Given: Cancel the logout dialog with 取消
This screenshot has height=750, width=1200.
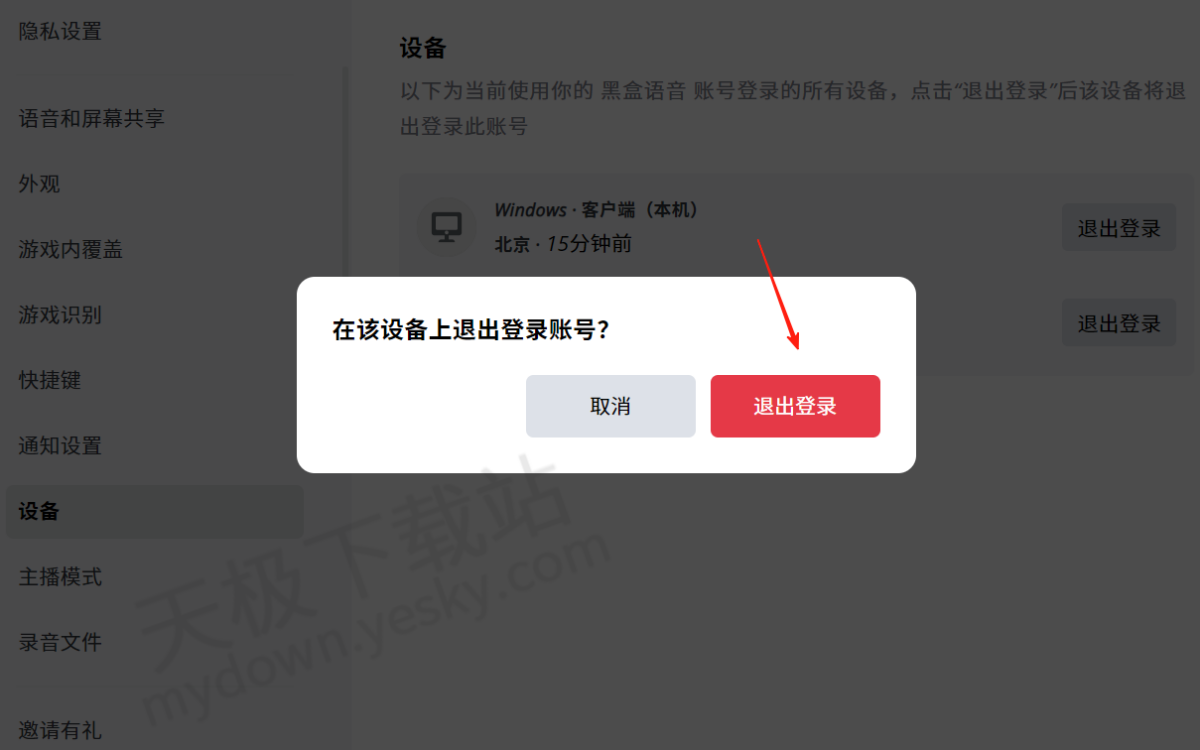Looking at the screenshot, I should click(x=610, y=406).
